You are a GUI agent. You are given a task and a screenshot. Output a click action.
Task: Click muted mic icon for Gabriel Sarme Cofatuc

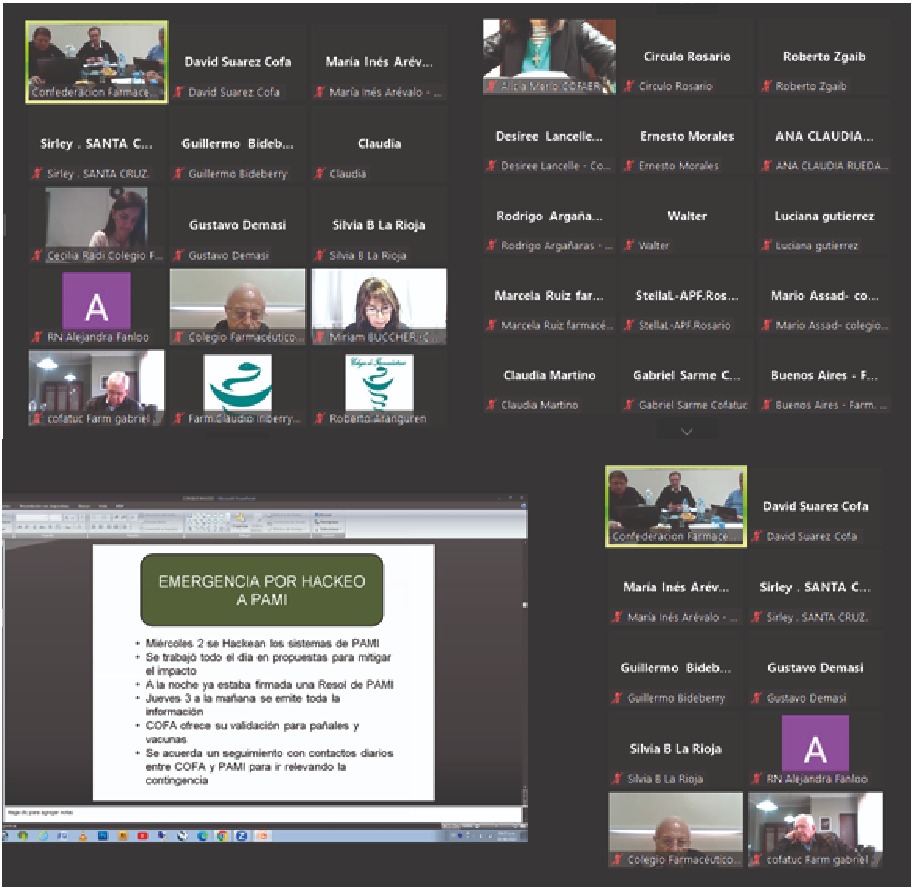(x=629, y=405)
